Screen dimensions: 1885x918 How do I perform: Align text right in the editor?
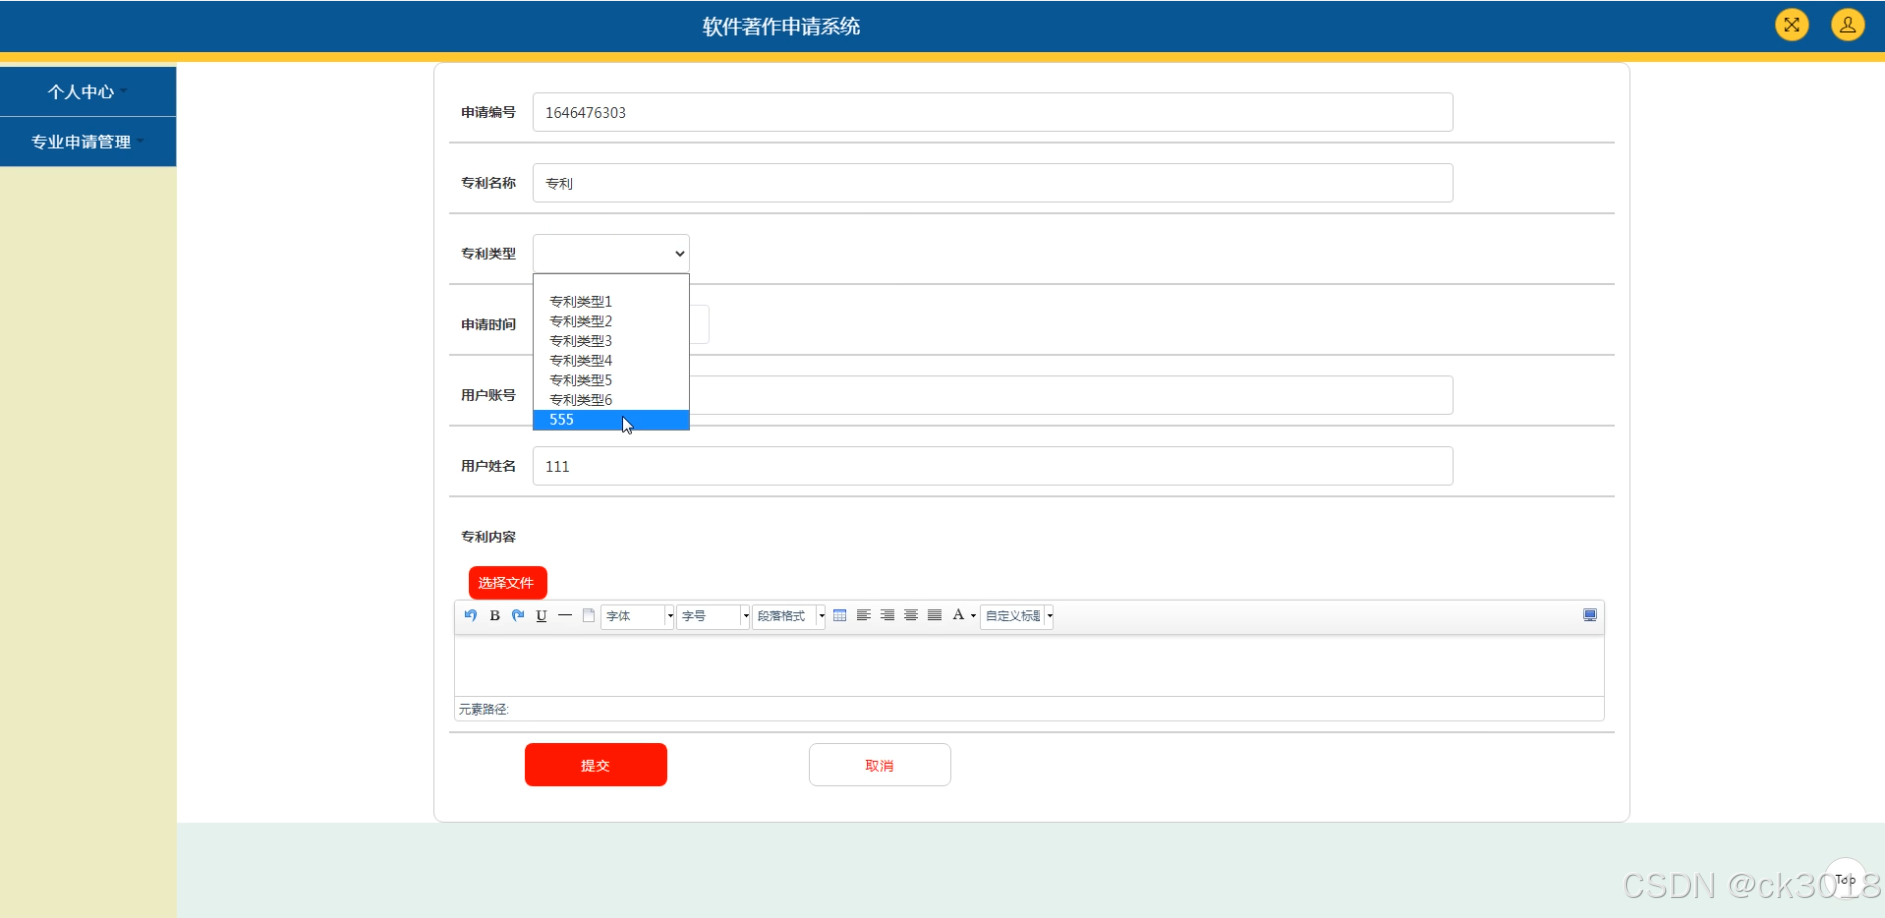tap(887, 615)
